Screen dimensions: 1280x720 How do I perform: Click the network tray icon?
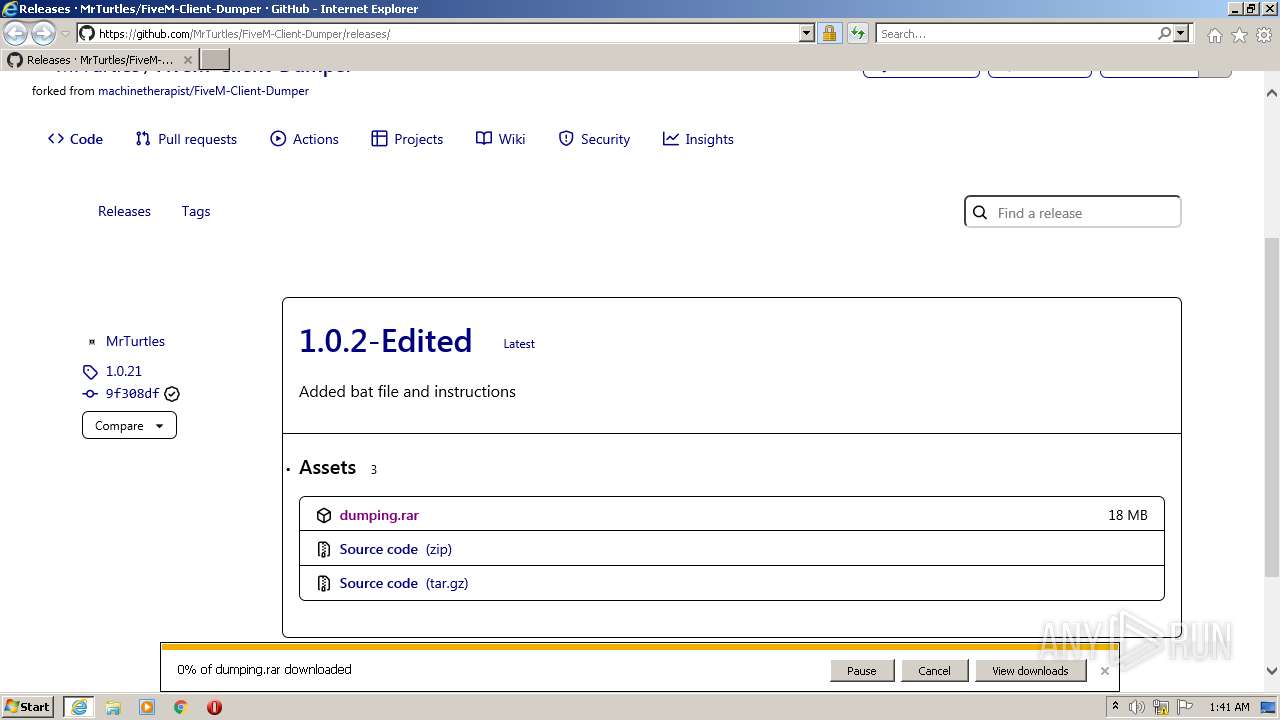[x=1162, y=707]
